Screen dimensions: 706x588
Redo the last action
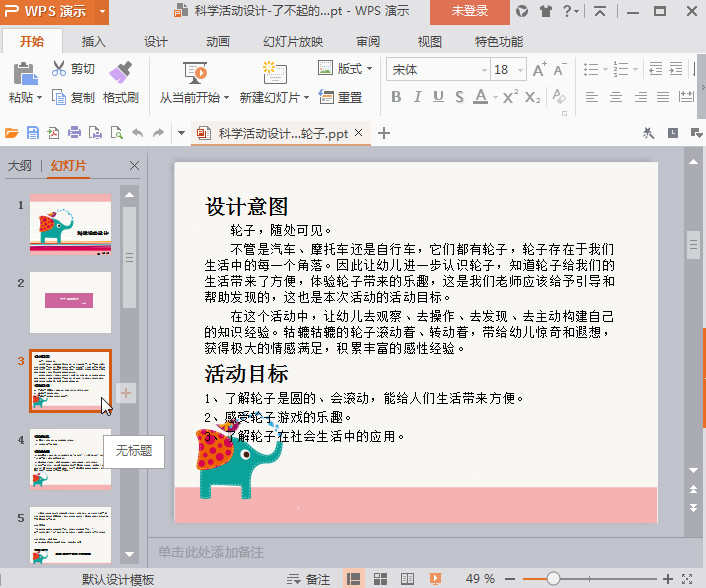158,133
